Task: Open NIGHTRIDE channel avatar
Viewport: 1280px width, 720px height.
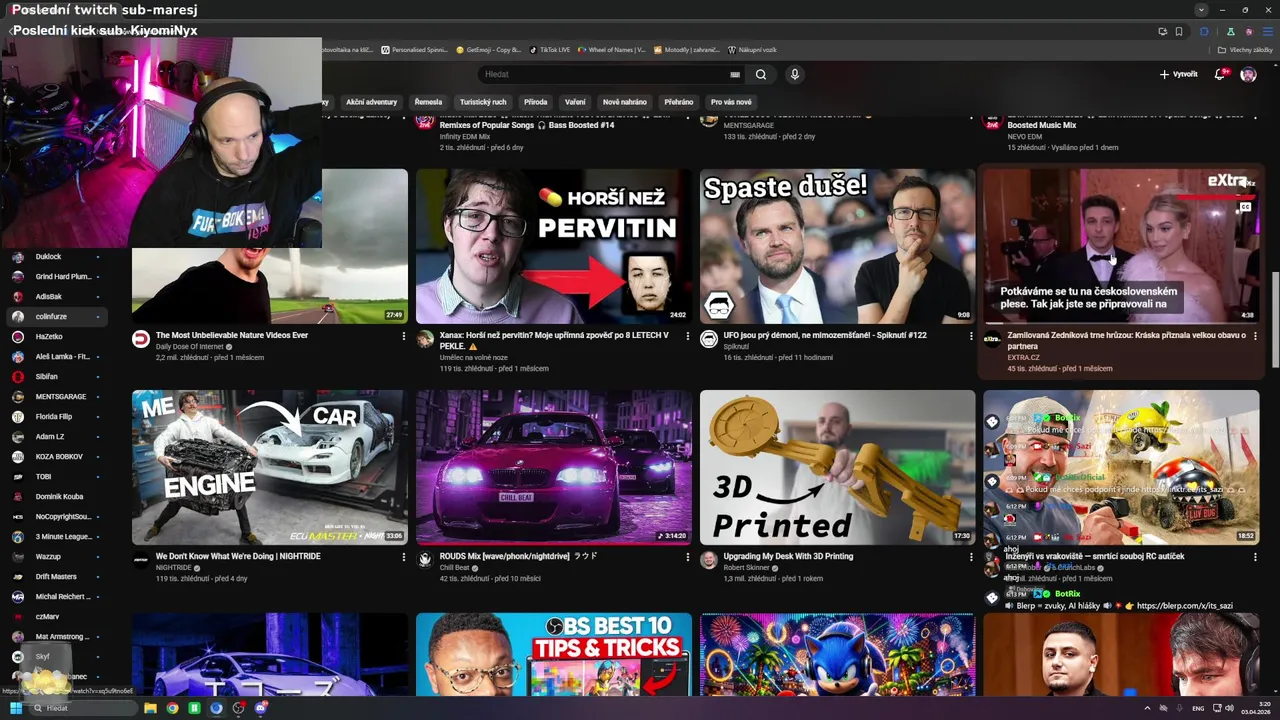Action: (141, 560)
